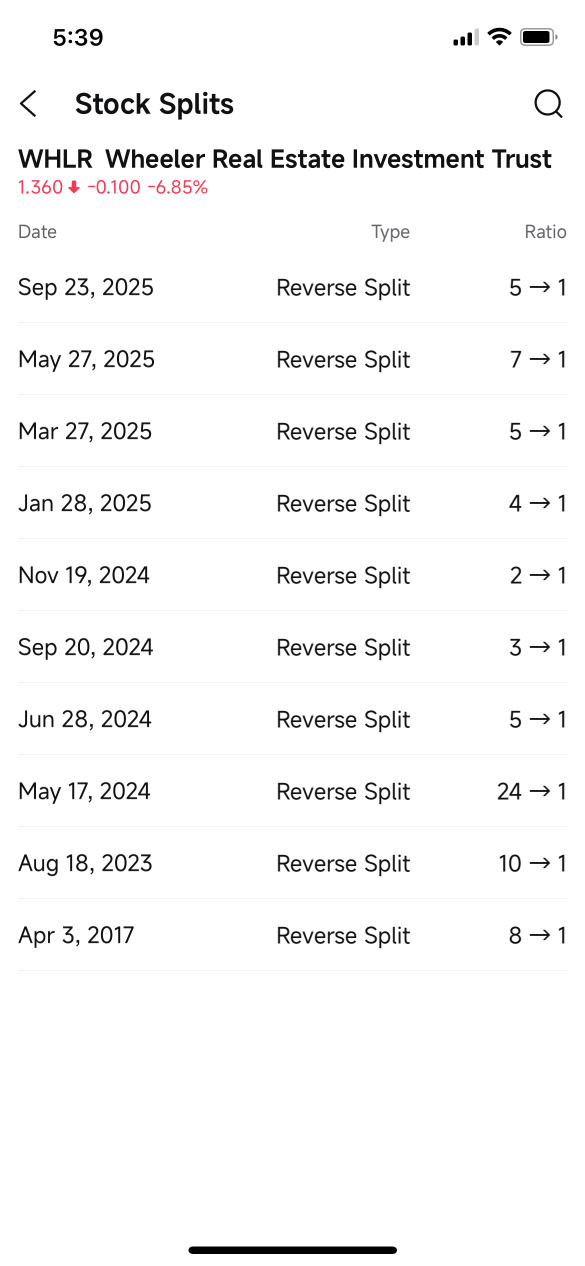Open Wheeler Real Estate Investment Trust name
The height and width of the screenshot is (1266, 585).
point(328,159)
